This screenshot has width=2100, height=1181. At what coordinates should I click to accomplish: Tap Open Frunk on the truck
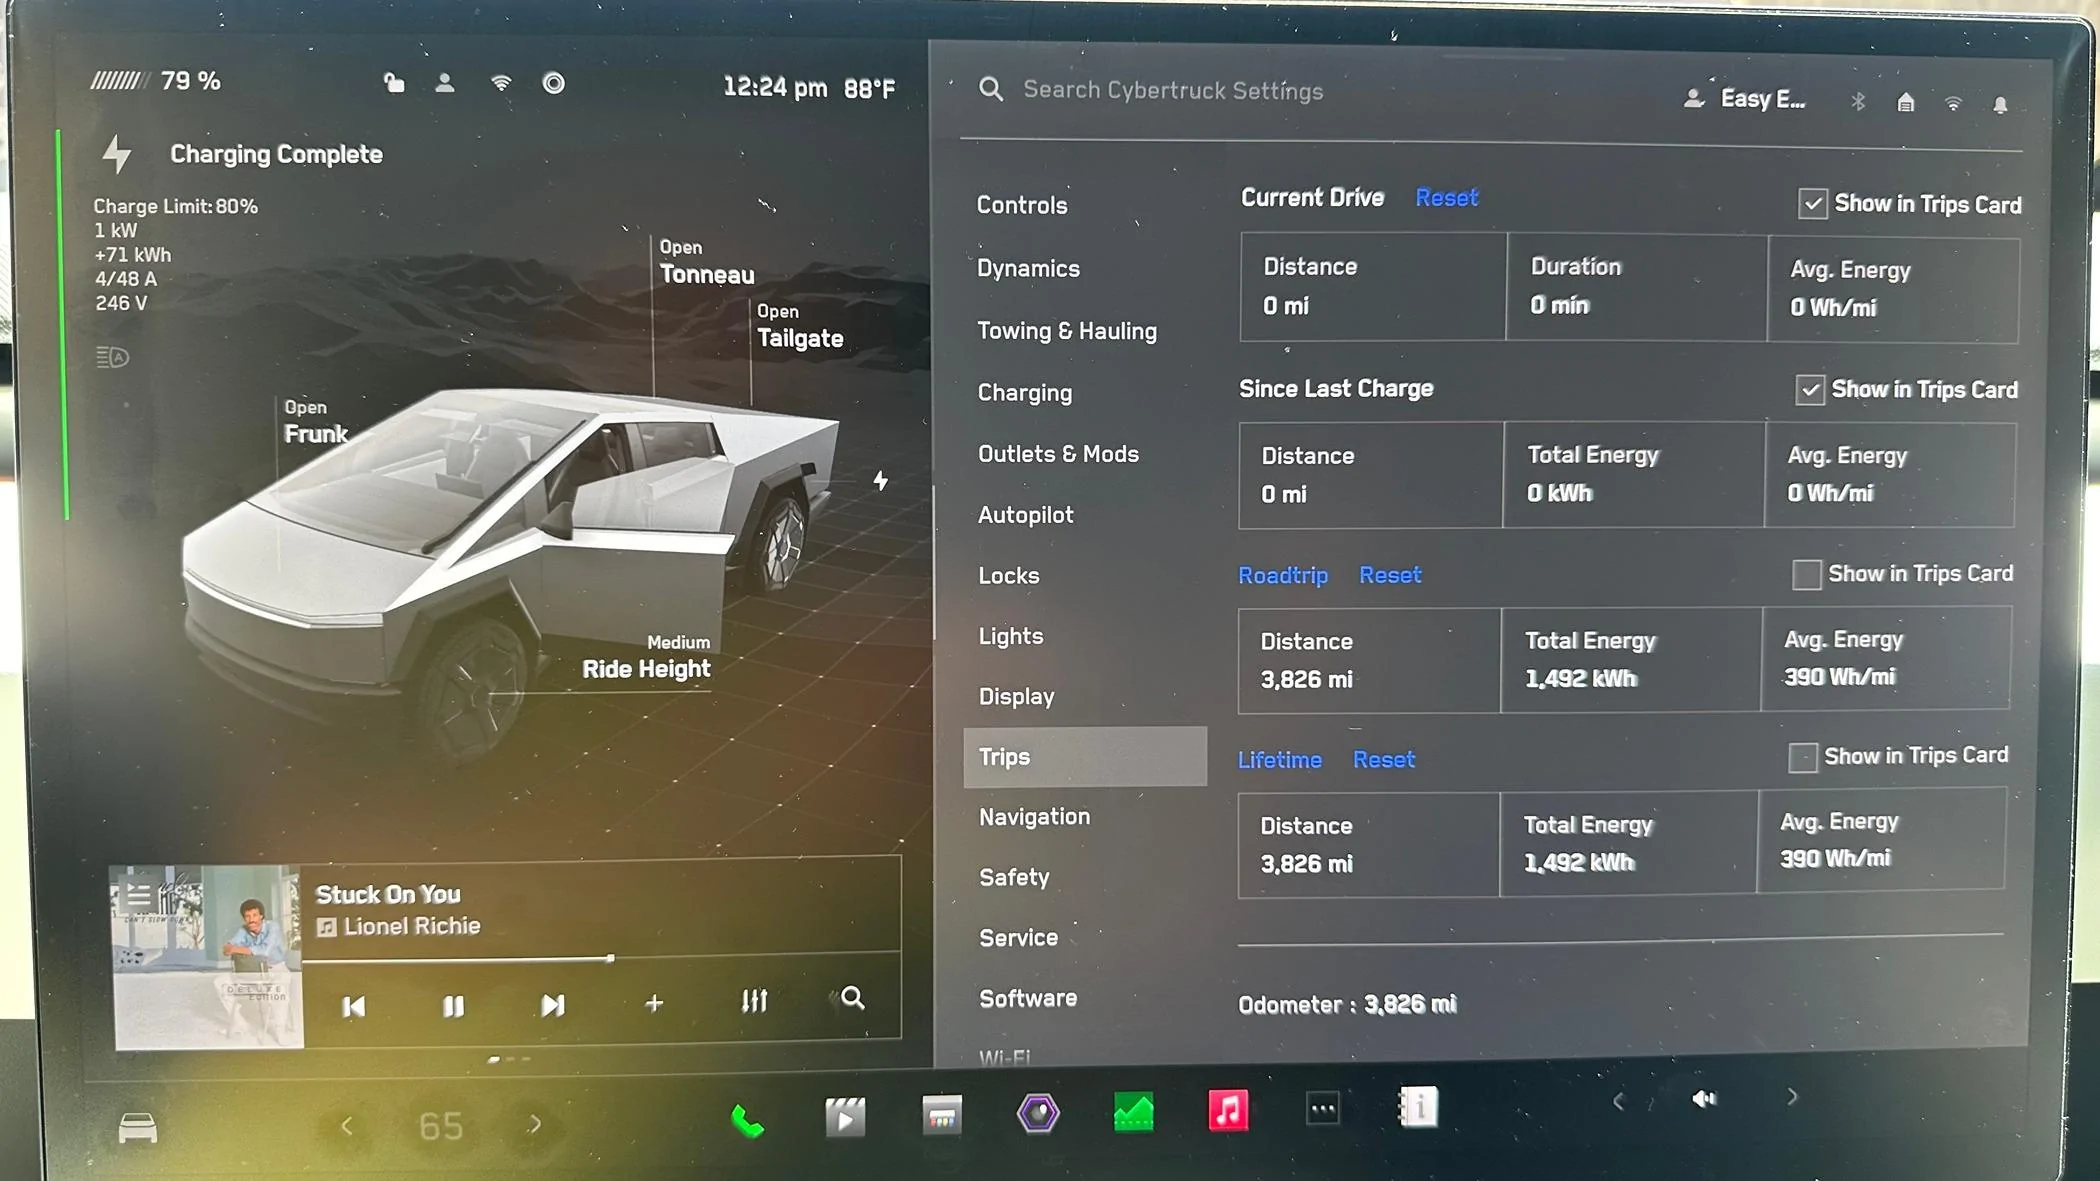(x=315, y=422)
